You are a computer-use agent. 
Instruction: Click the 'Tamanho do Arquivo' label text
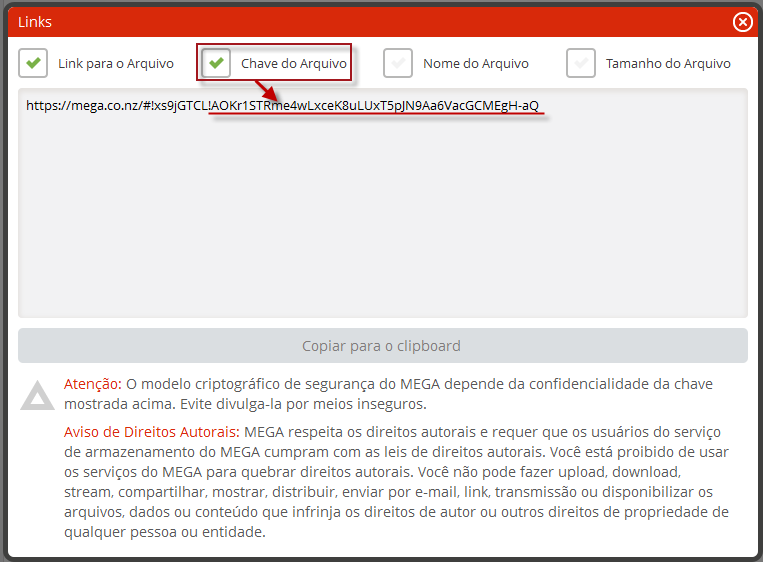(667, 64)
